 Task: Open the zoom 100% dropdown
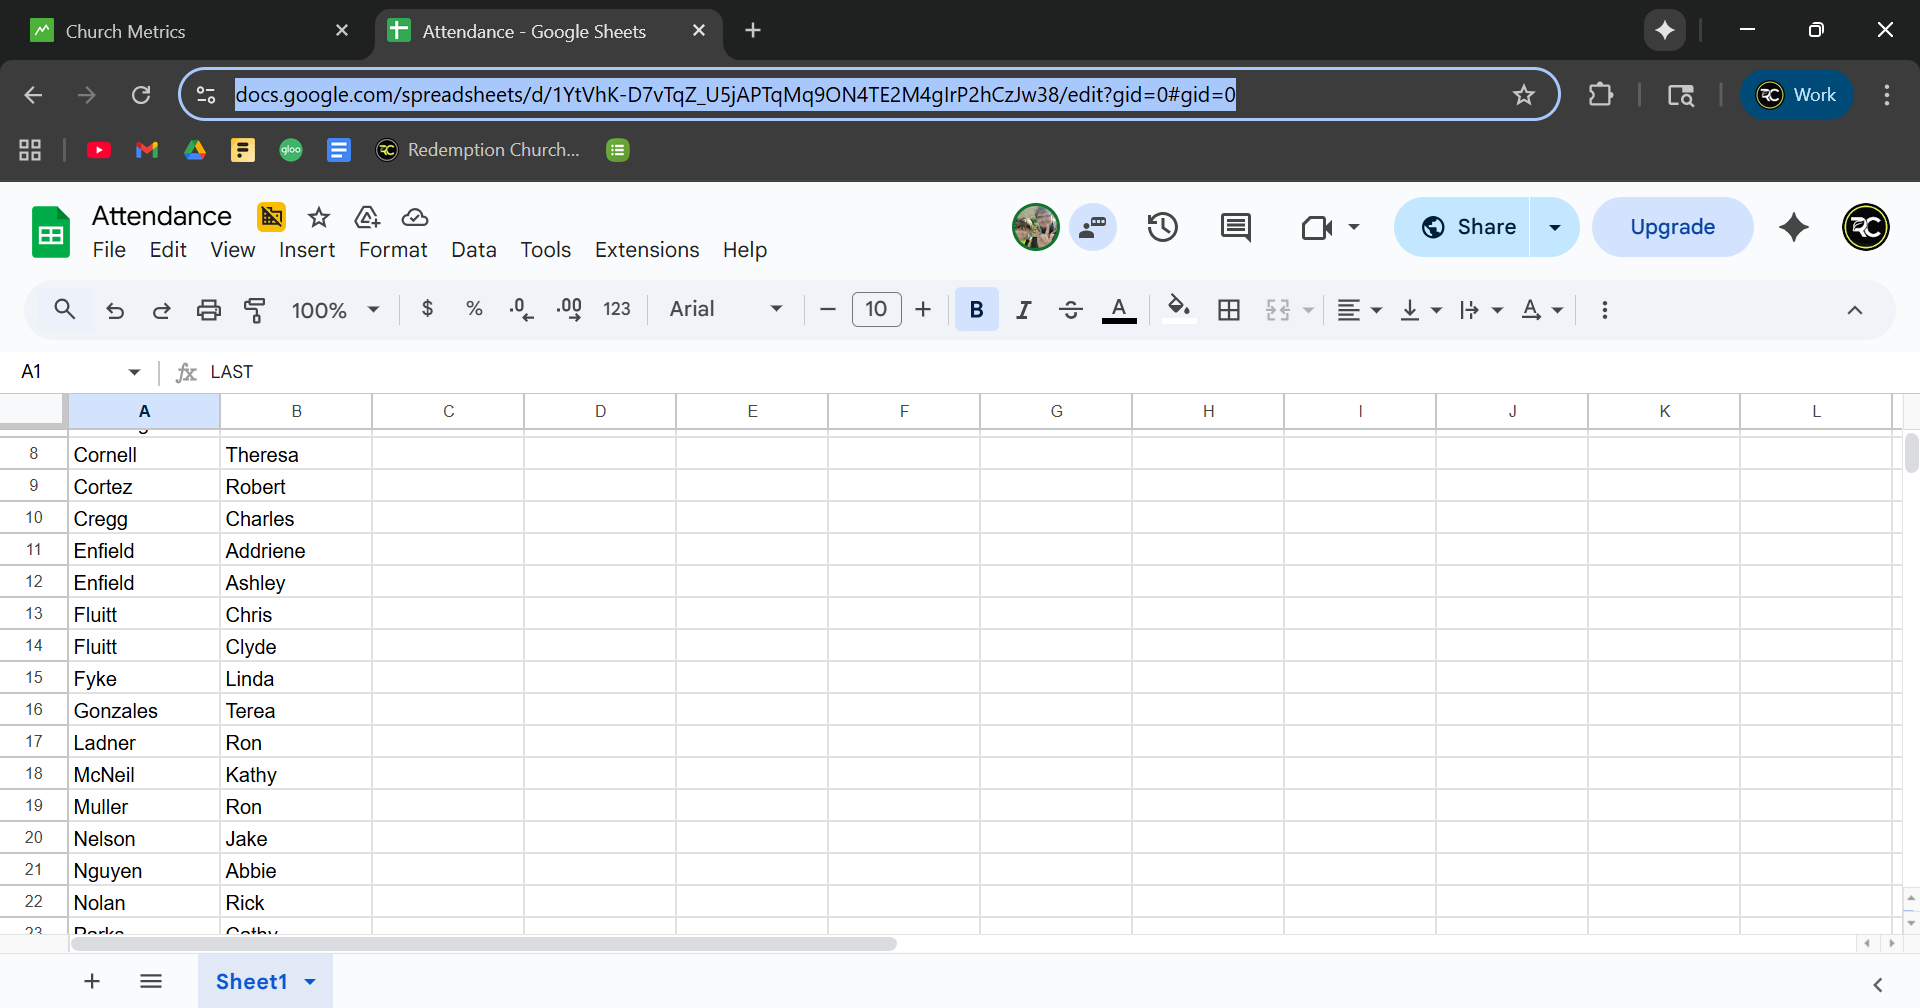pos(335,310)
